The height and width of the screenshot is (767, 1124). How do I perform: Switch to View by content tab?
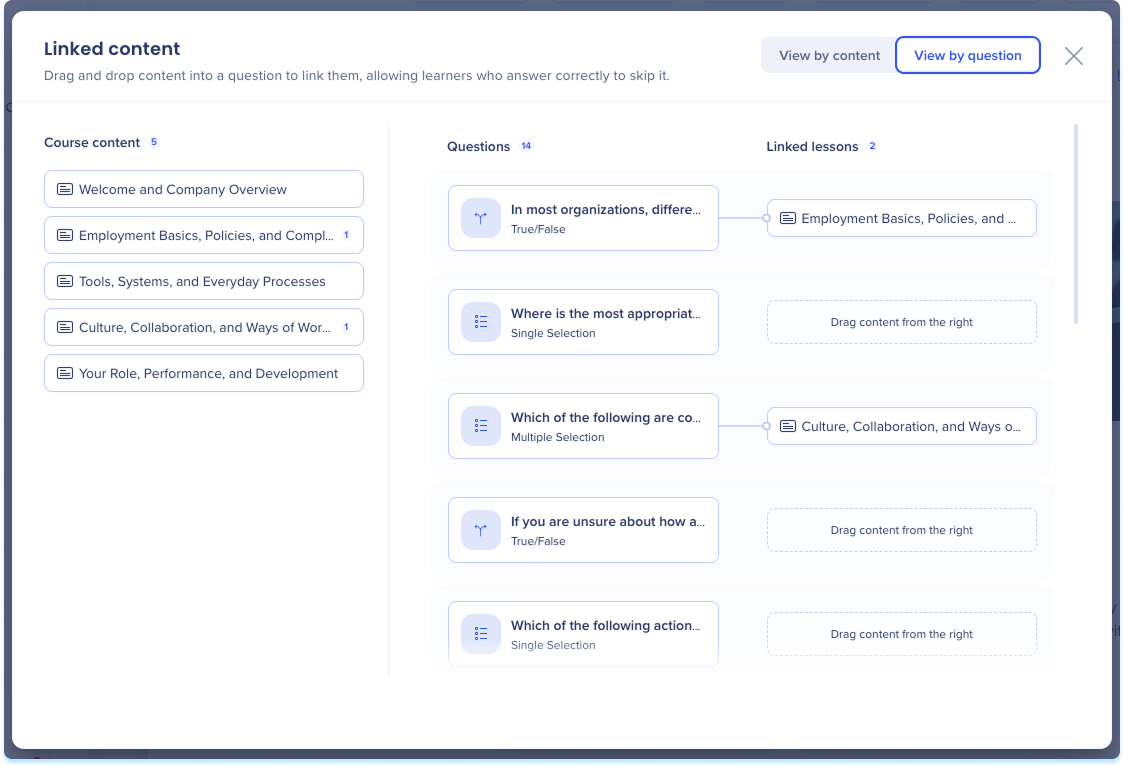click(x=829, y=55)
